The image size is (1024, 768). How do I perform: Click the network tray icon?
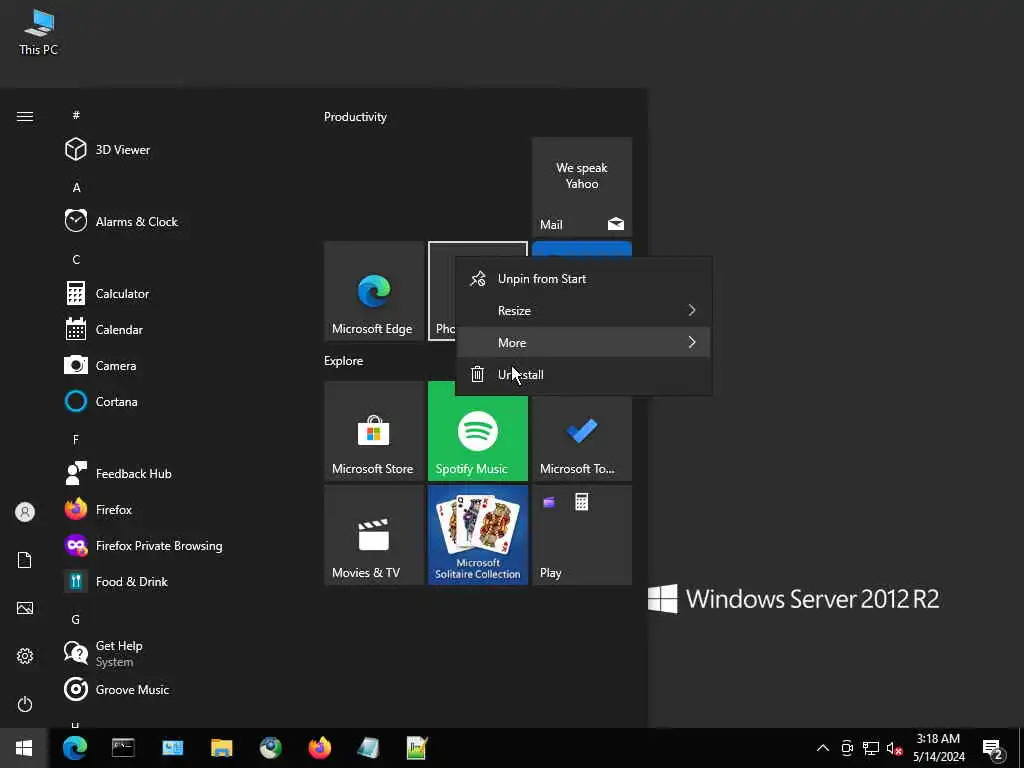(x=871, y=748)
